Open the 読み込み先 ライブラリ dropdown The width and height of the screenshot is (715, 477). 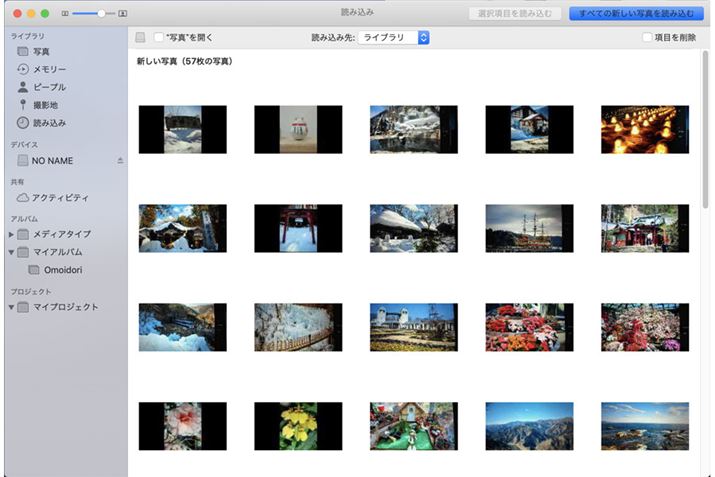pos(394,38)
